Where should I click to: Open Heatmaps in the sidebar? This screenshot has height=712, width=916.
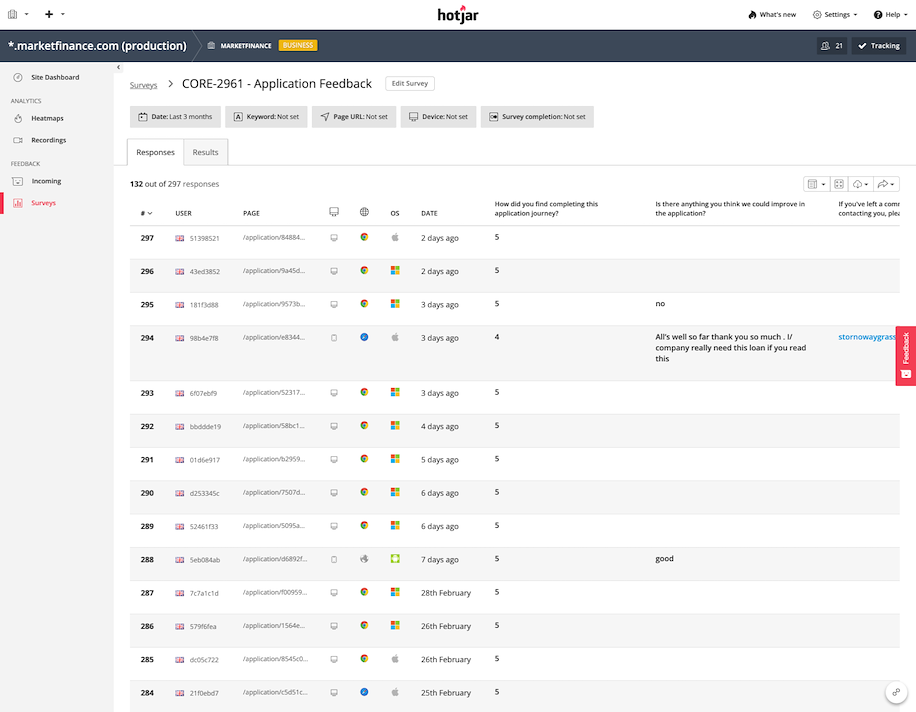[47, 119]
